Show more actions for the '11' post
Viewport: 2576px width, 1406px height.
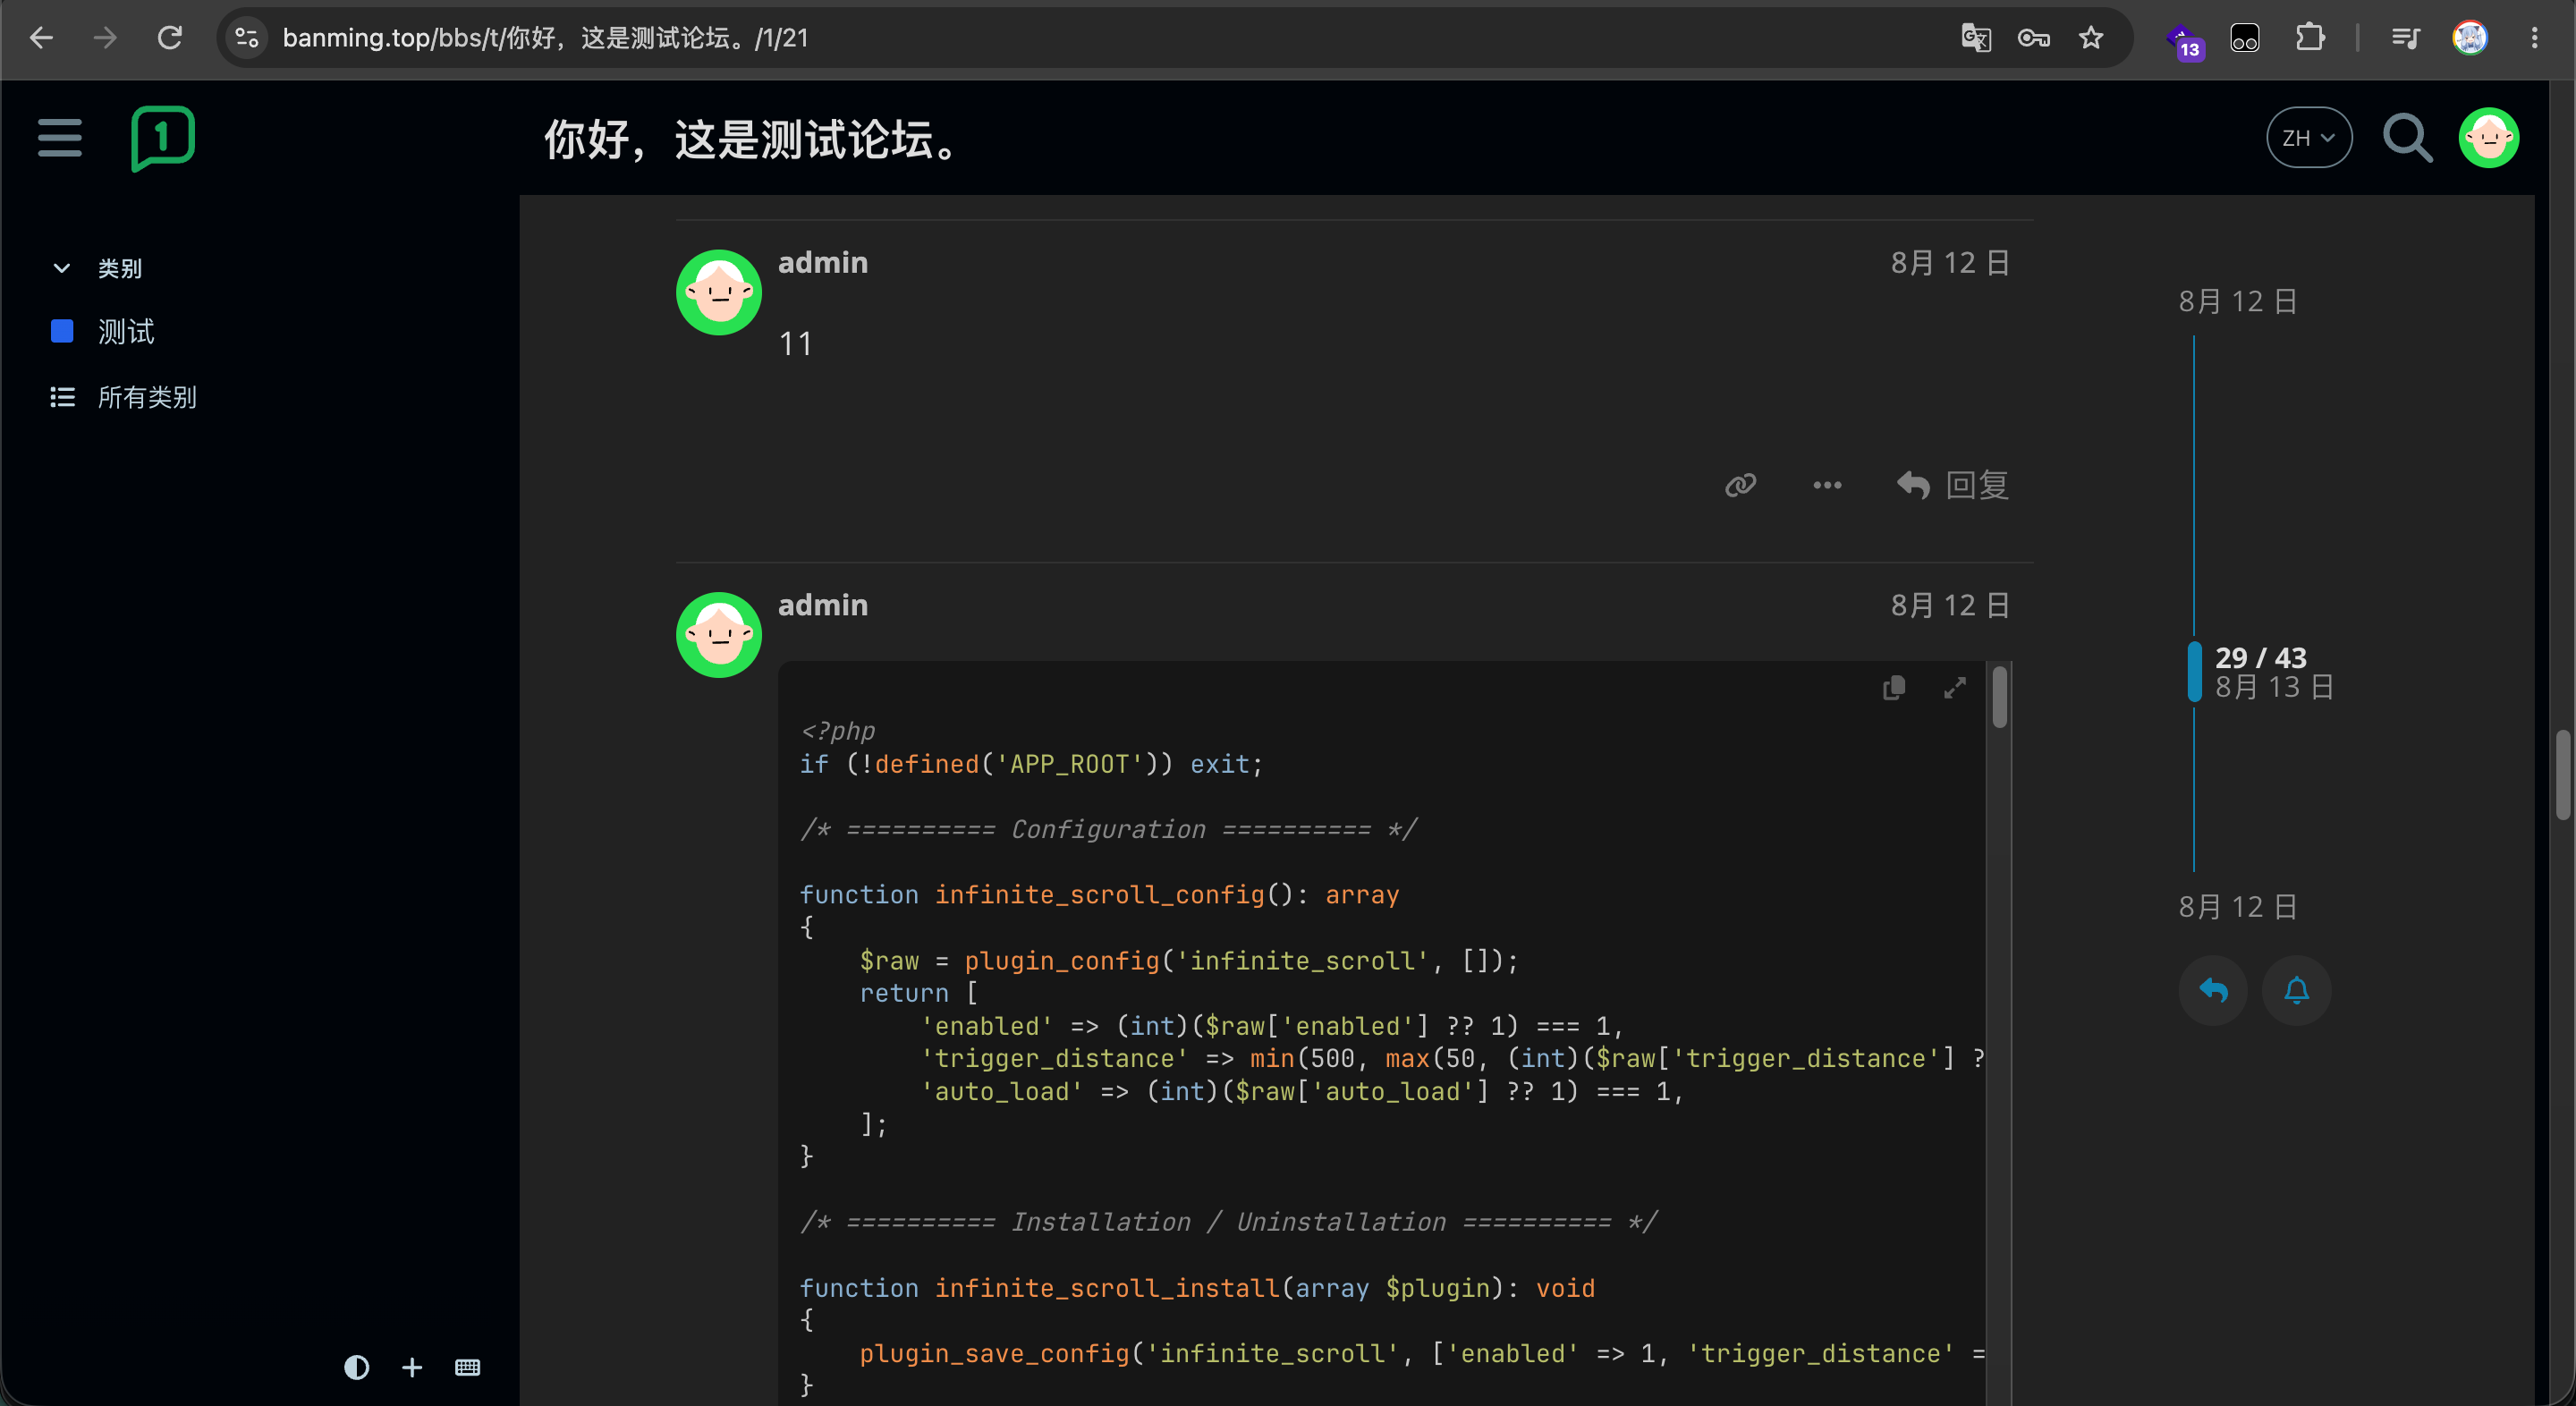click(x=1827, y=485)
